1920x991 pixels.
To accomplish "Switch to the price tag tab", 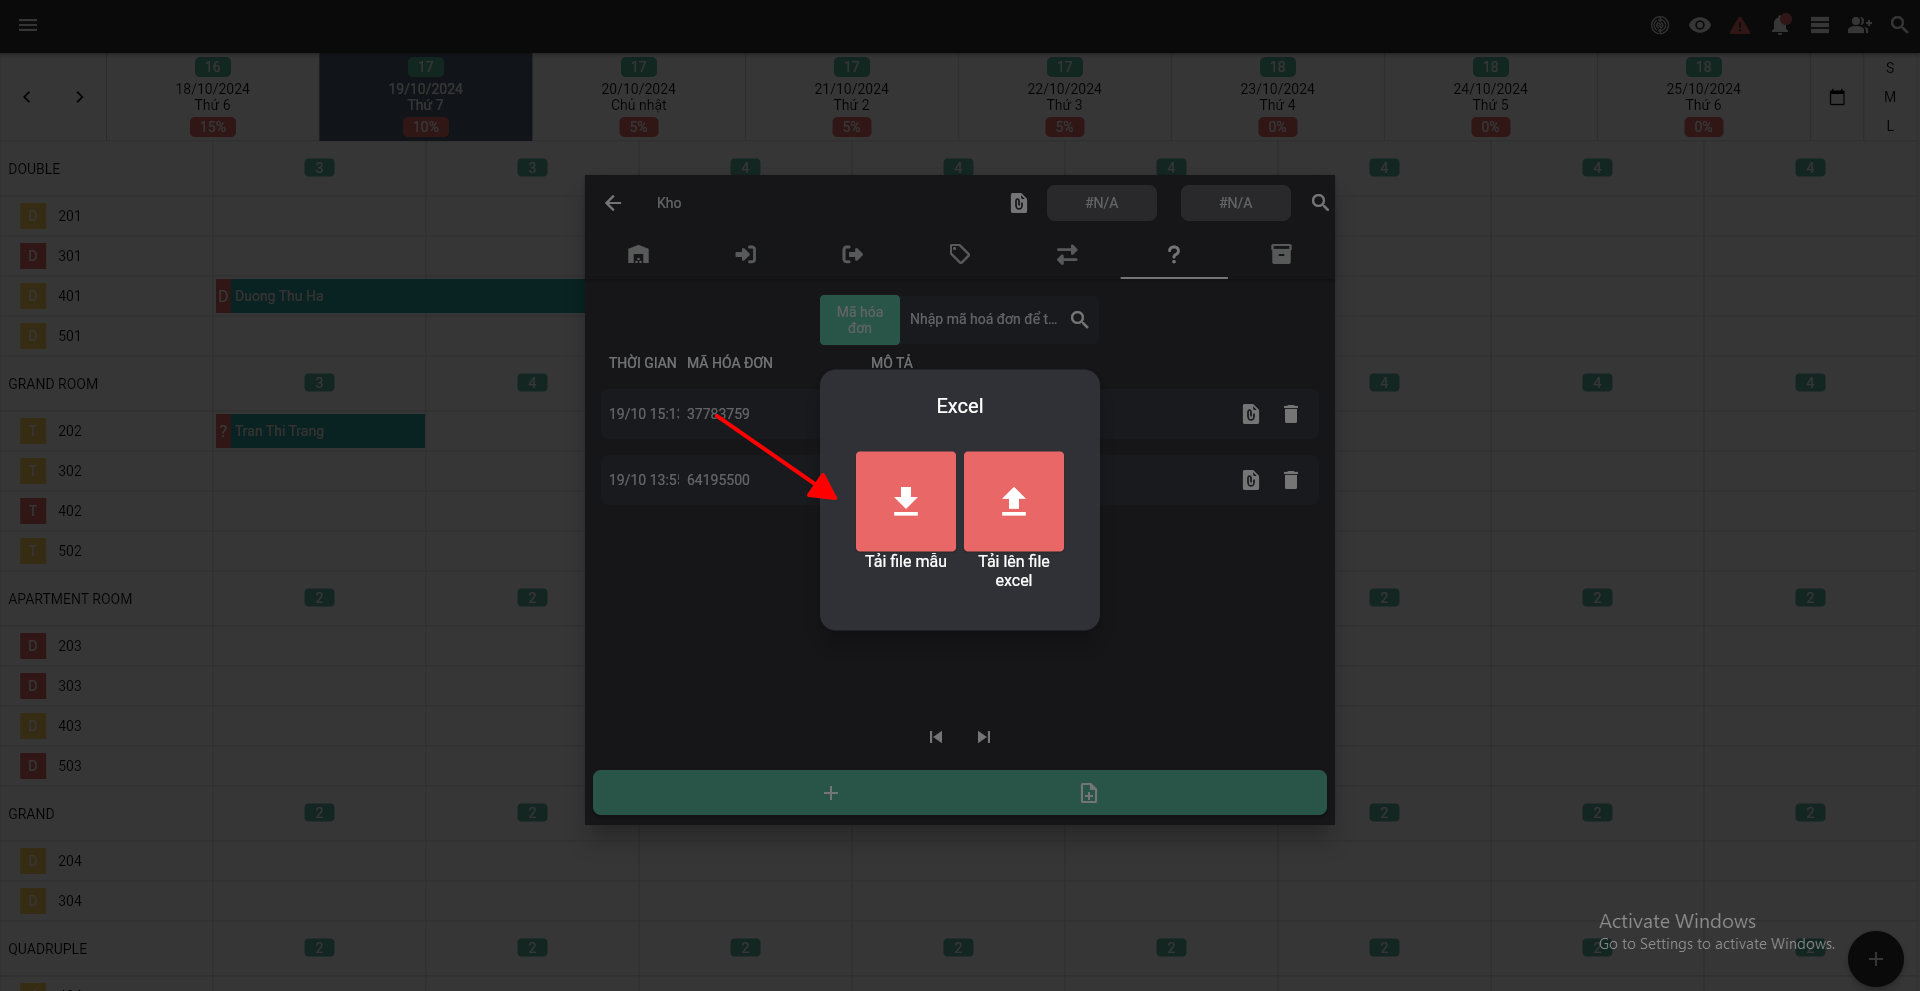I will click(x=960, y=254).
